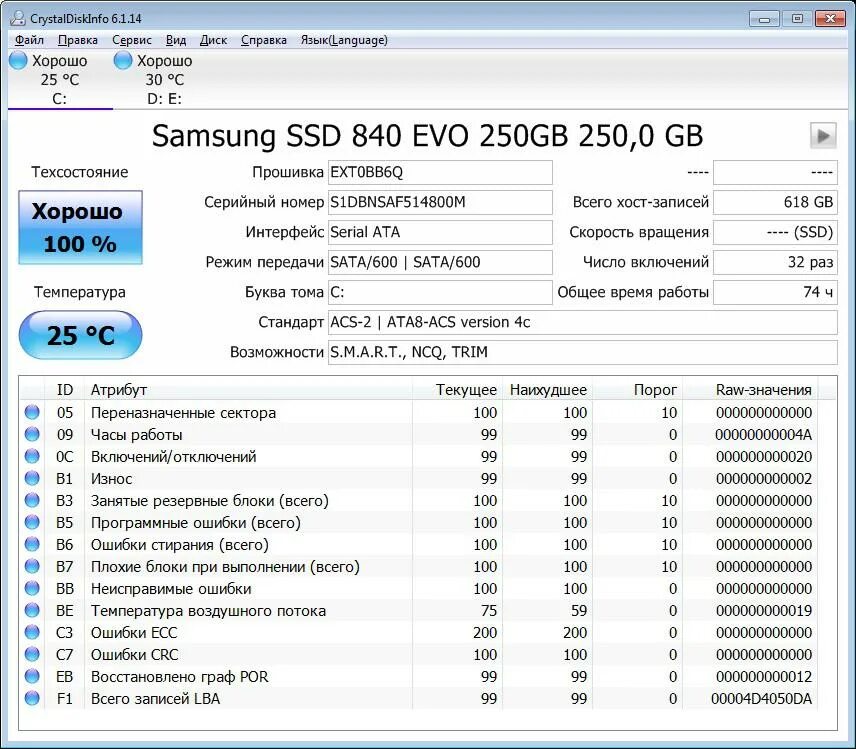Viewport: 856px width, 749px height.
Task: Click status orb for Температура воздушного потока row
Action: 32,610
